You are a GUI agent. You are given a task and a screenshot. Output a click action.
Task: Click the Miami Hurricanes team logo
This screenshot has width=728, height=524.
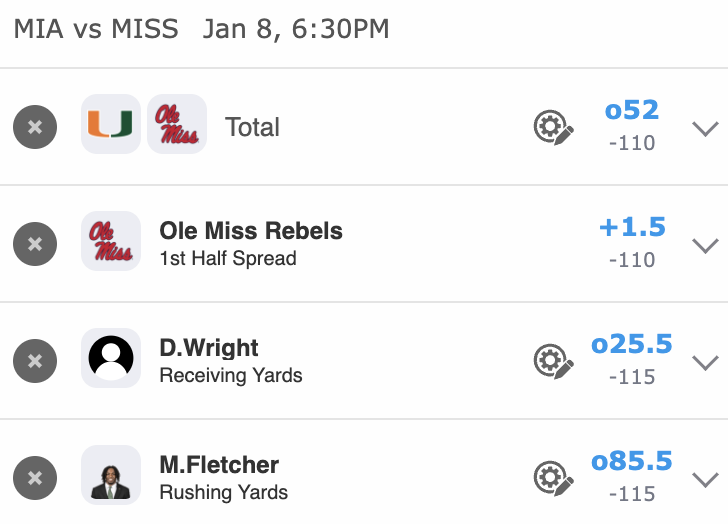pyautogui.click(x=110, y=124)
